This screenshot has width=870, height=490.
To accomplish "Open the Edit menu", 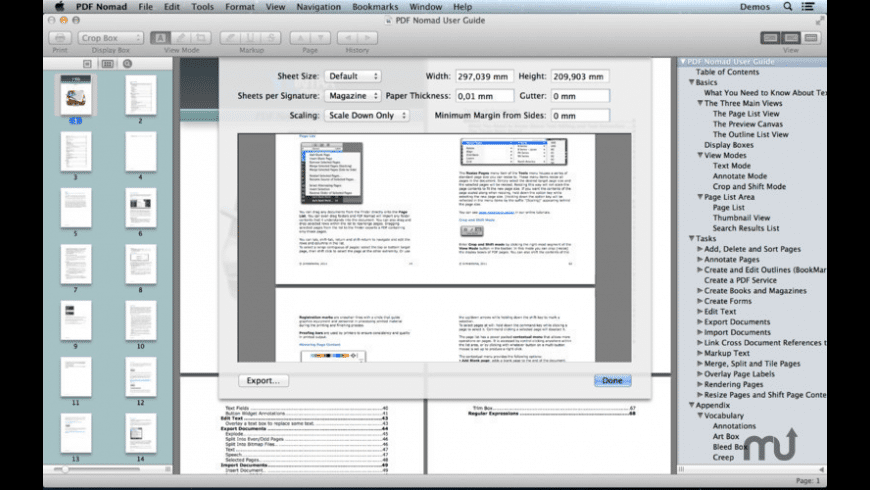I will (x=171, y=7).
